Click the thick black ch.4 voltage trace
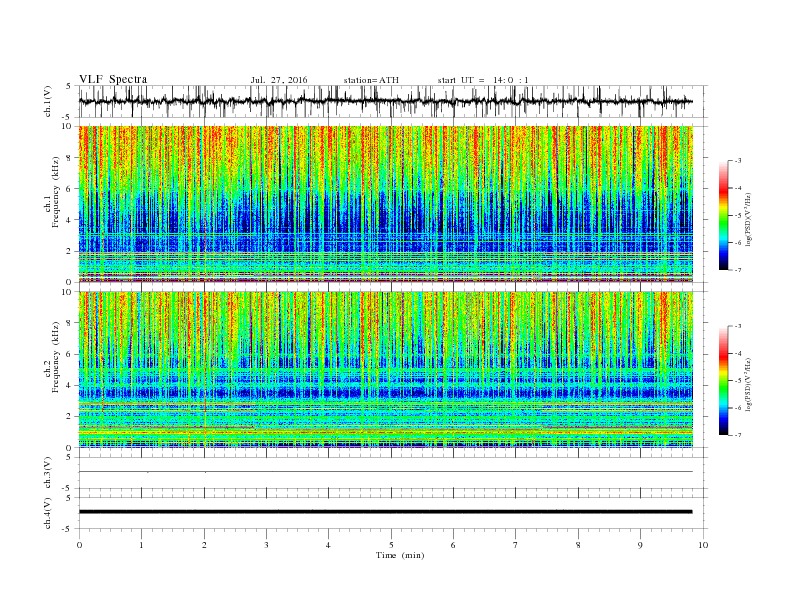This screenshot has width=792, height=612. coord(385,512)
